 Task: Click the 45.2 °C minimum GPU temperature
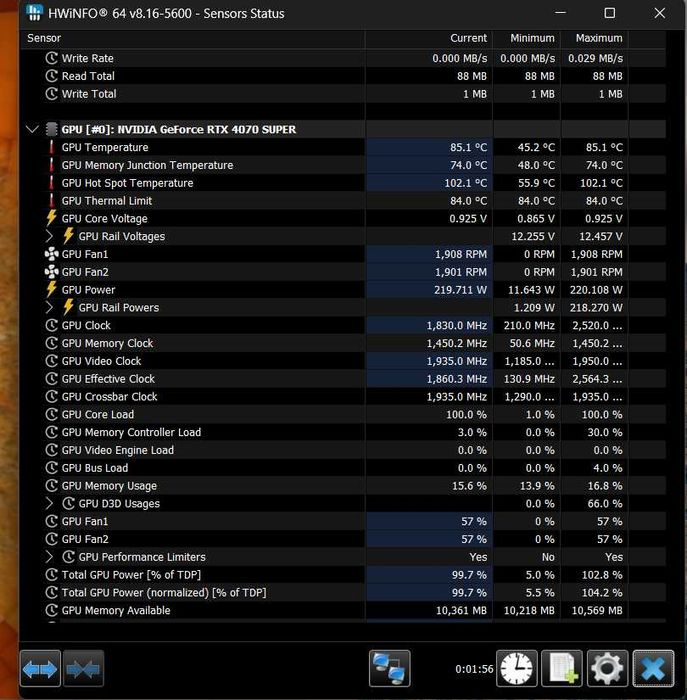click(x=536, y=147)
